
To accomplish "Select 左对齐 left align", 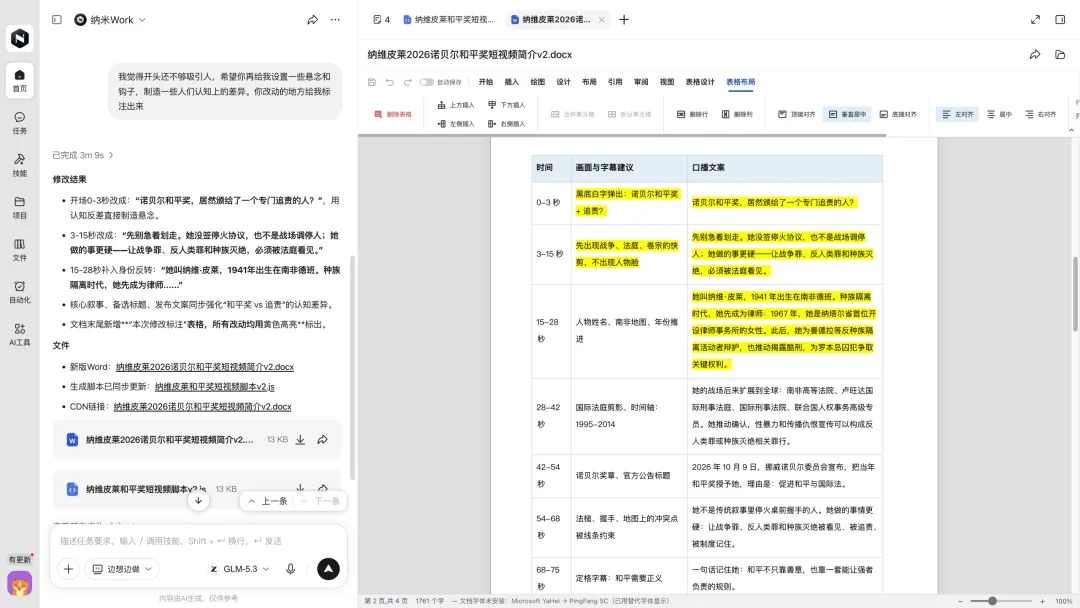I will (x=957, y=114).
